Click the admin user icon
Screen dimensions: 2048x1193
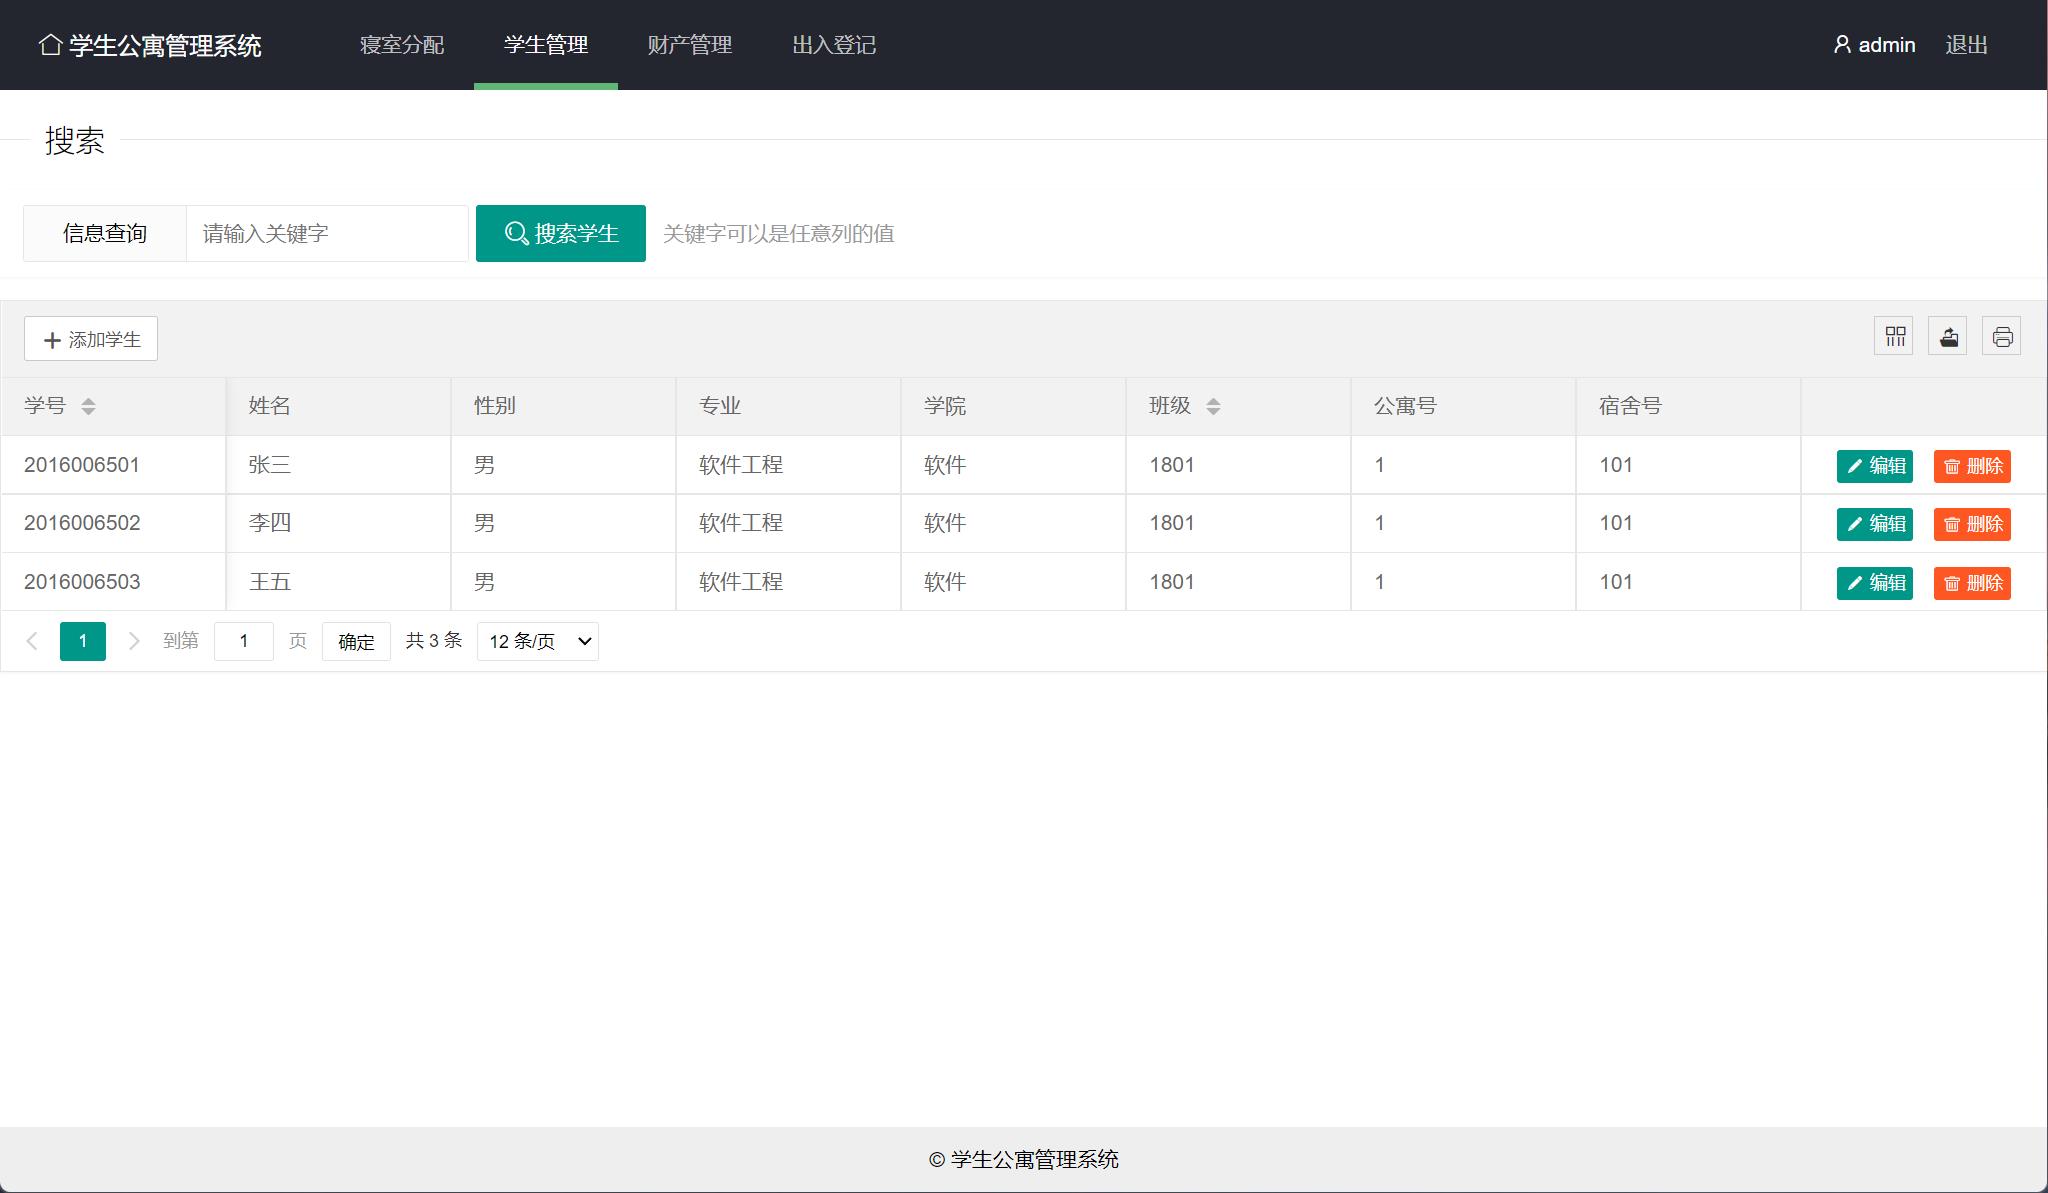coord(1842,45)
